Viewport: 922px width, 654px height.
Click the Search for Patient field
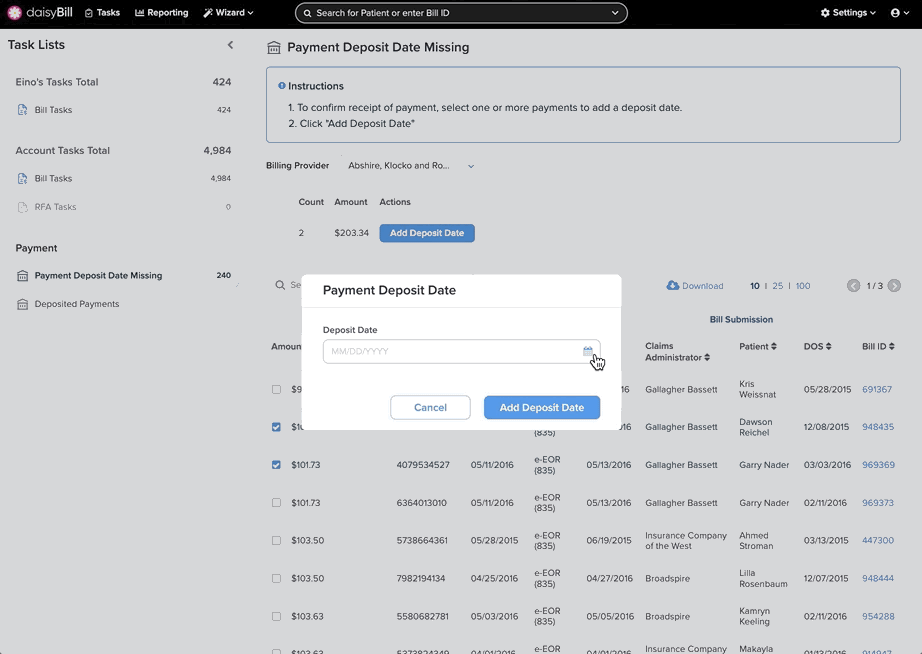tap(462, 13)
